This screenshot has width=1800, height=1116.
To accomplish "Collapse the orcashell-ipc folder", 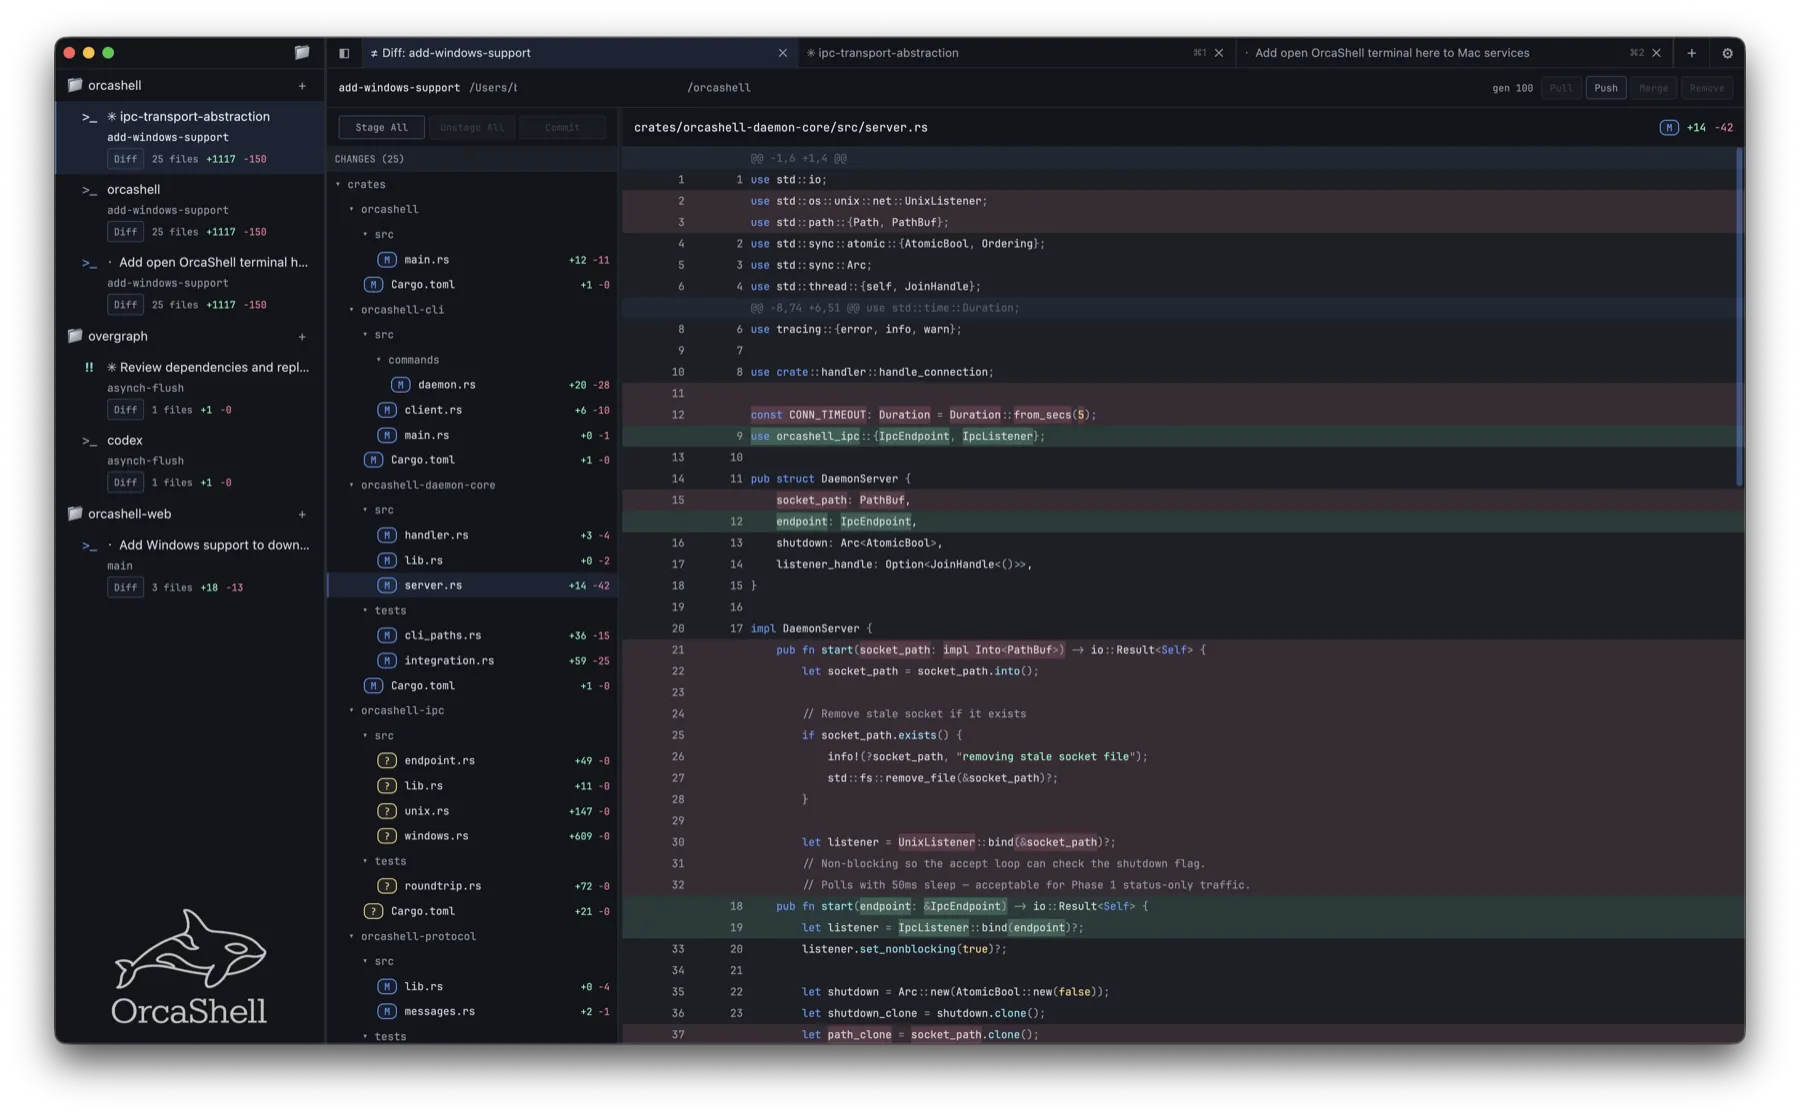I will point(352,711).
